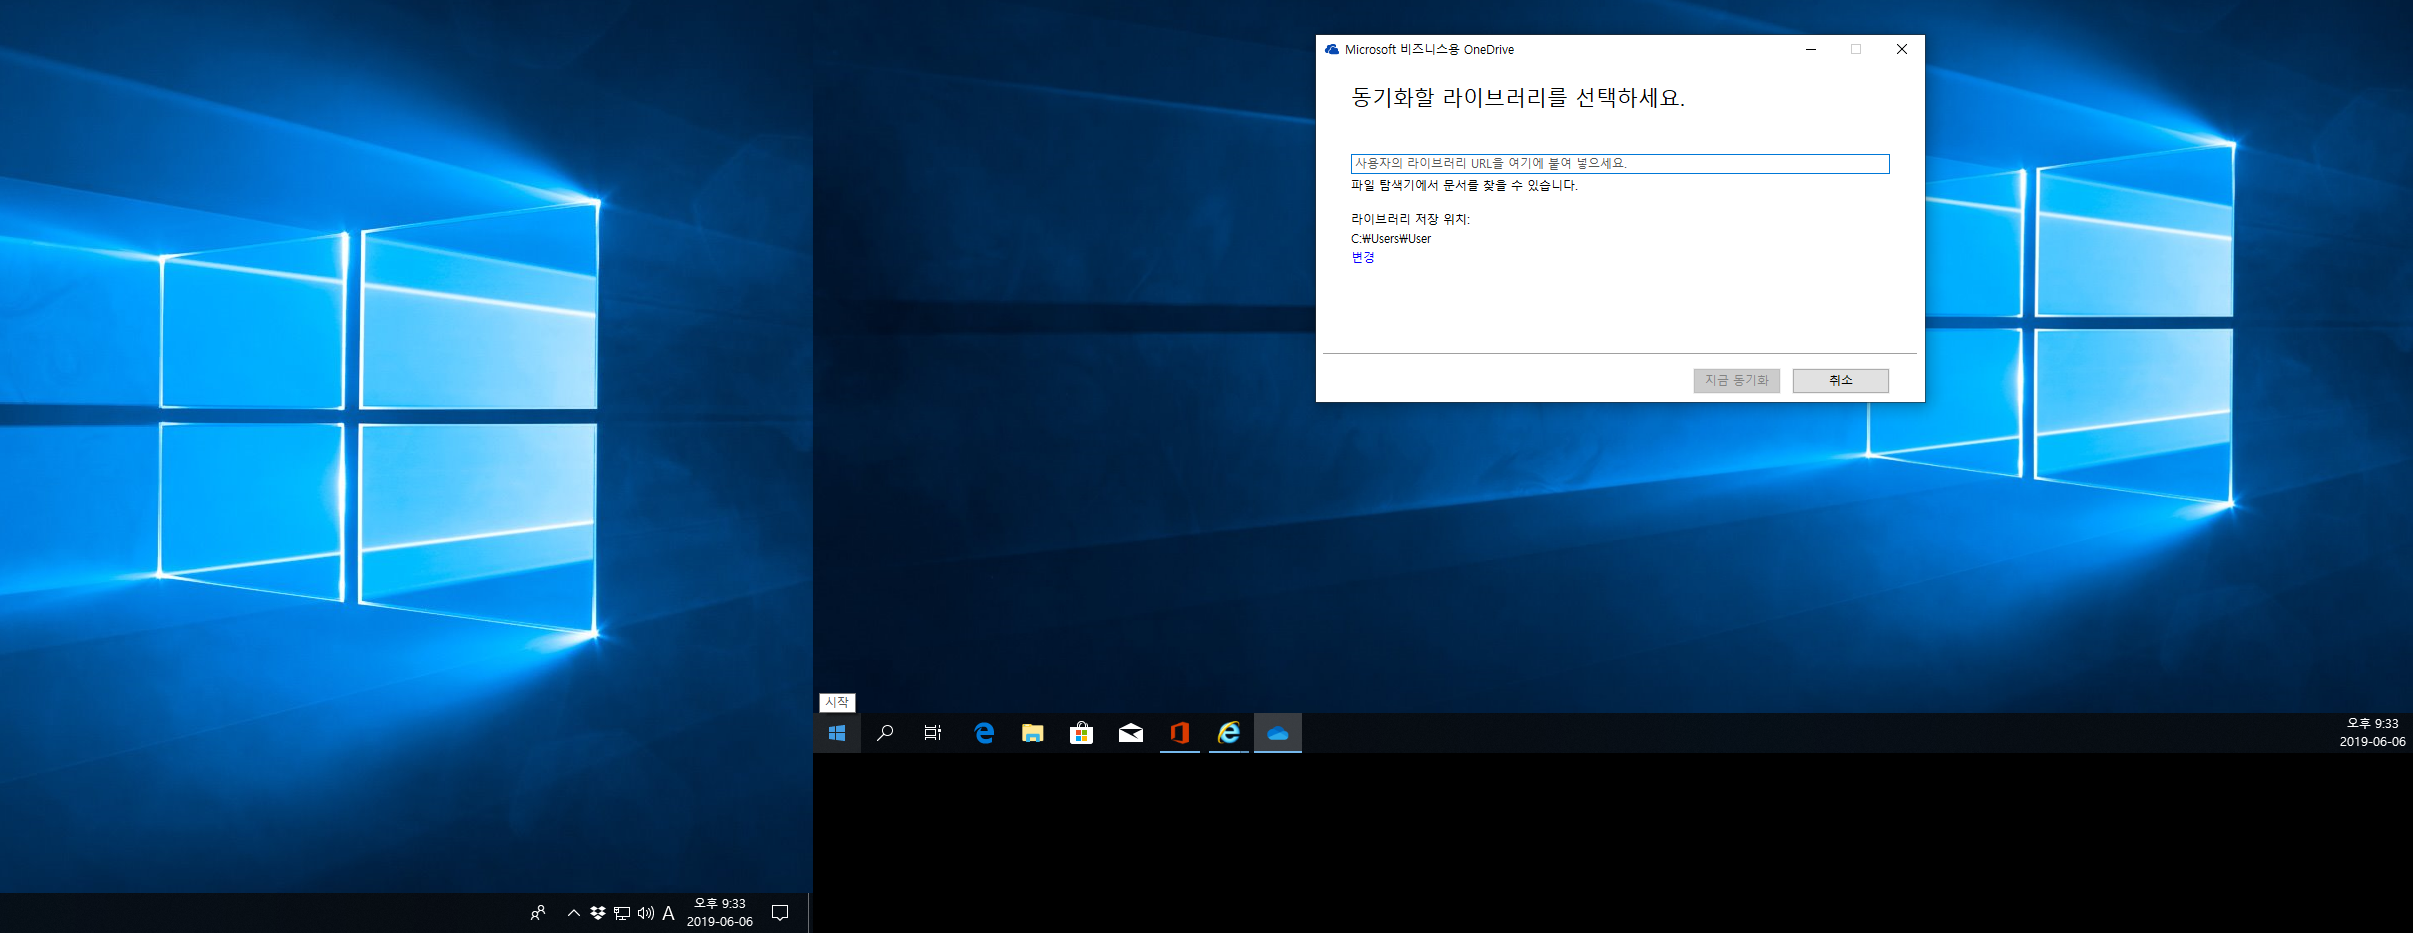2413x933 pixels.
Task: Launch Microsoft Edge from the taskbar
Action: coord(984,733)
